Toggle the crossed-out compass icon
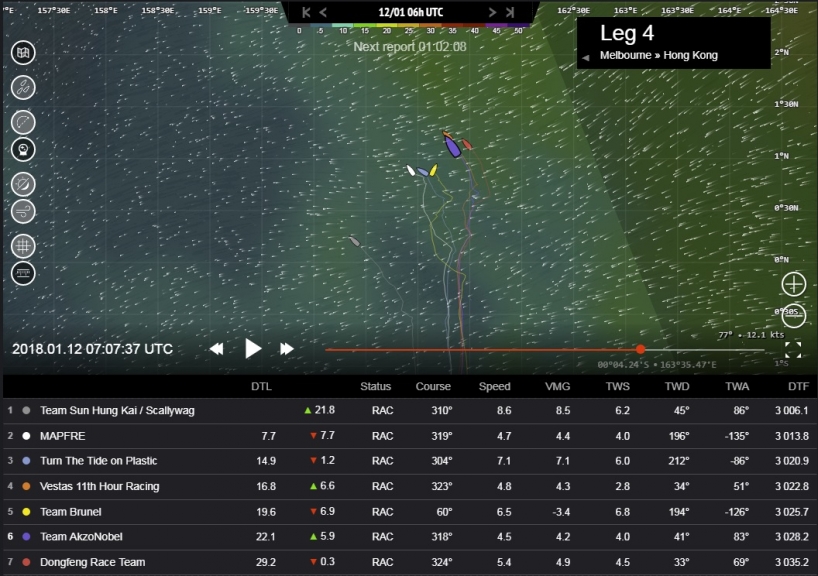The height and width of the screenshot is (576, 818). 23,184
